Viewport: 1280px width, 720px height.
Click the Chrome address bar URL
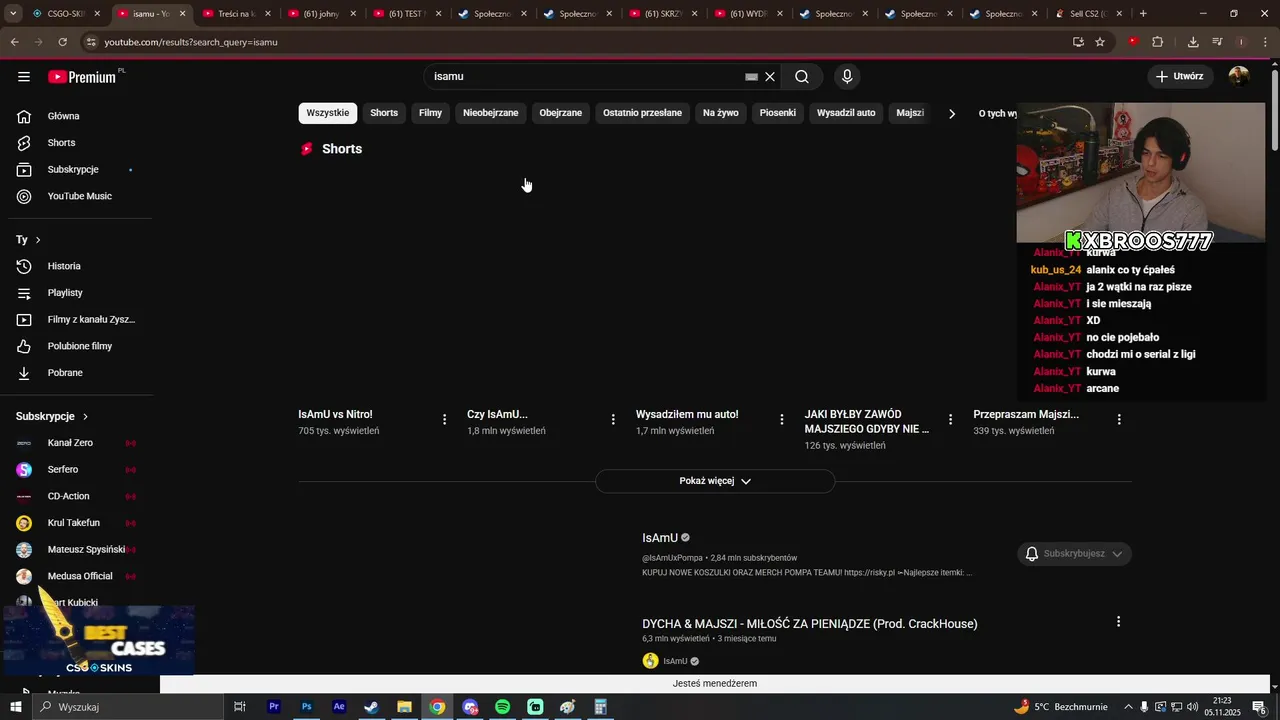191,42
